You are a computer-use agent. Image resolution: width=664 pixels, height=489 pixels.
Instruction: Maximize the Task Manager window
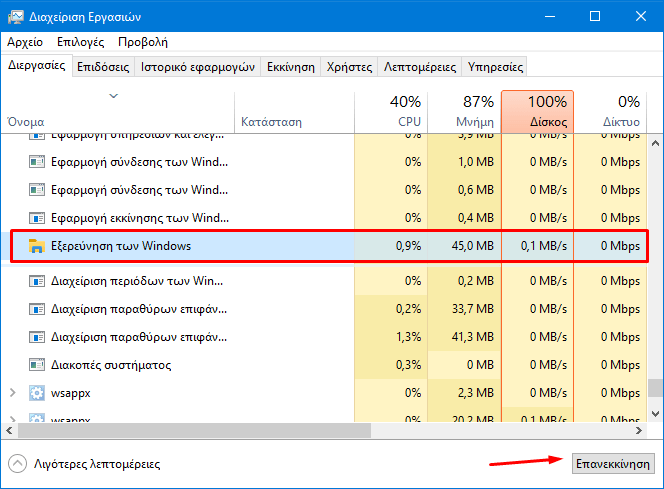pos(595,17)
